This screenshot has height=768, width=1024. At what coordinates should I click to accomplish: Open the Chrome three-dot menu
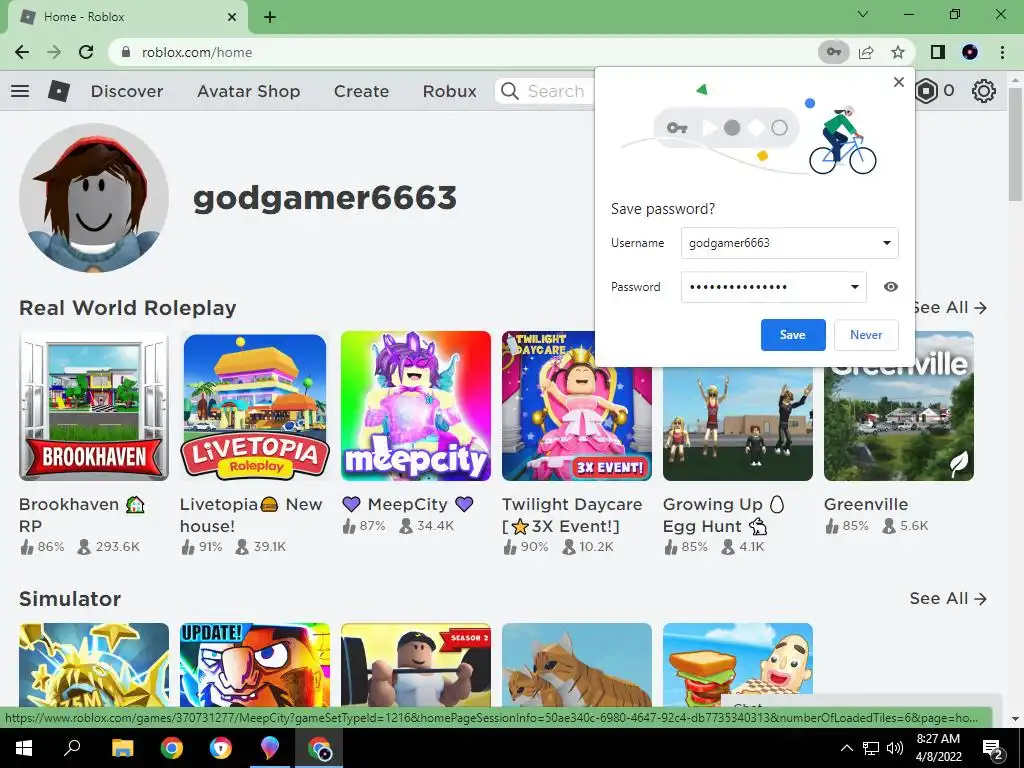pyautogui.click(x=1002, y=52)
